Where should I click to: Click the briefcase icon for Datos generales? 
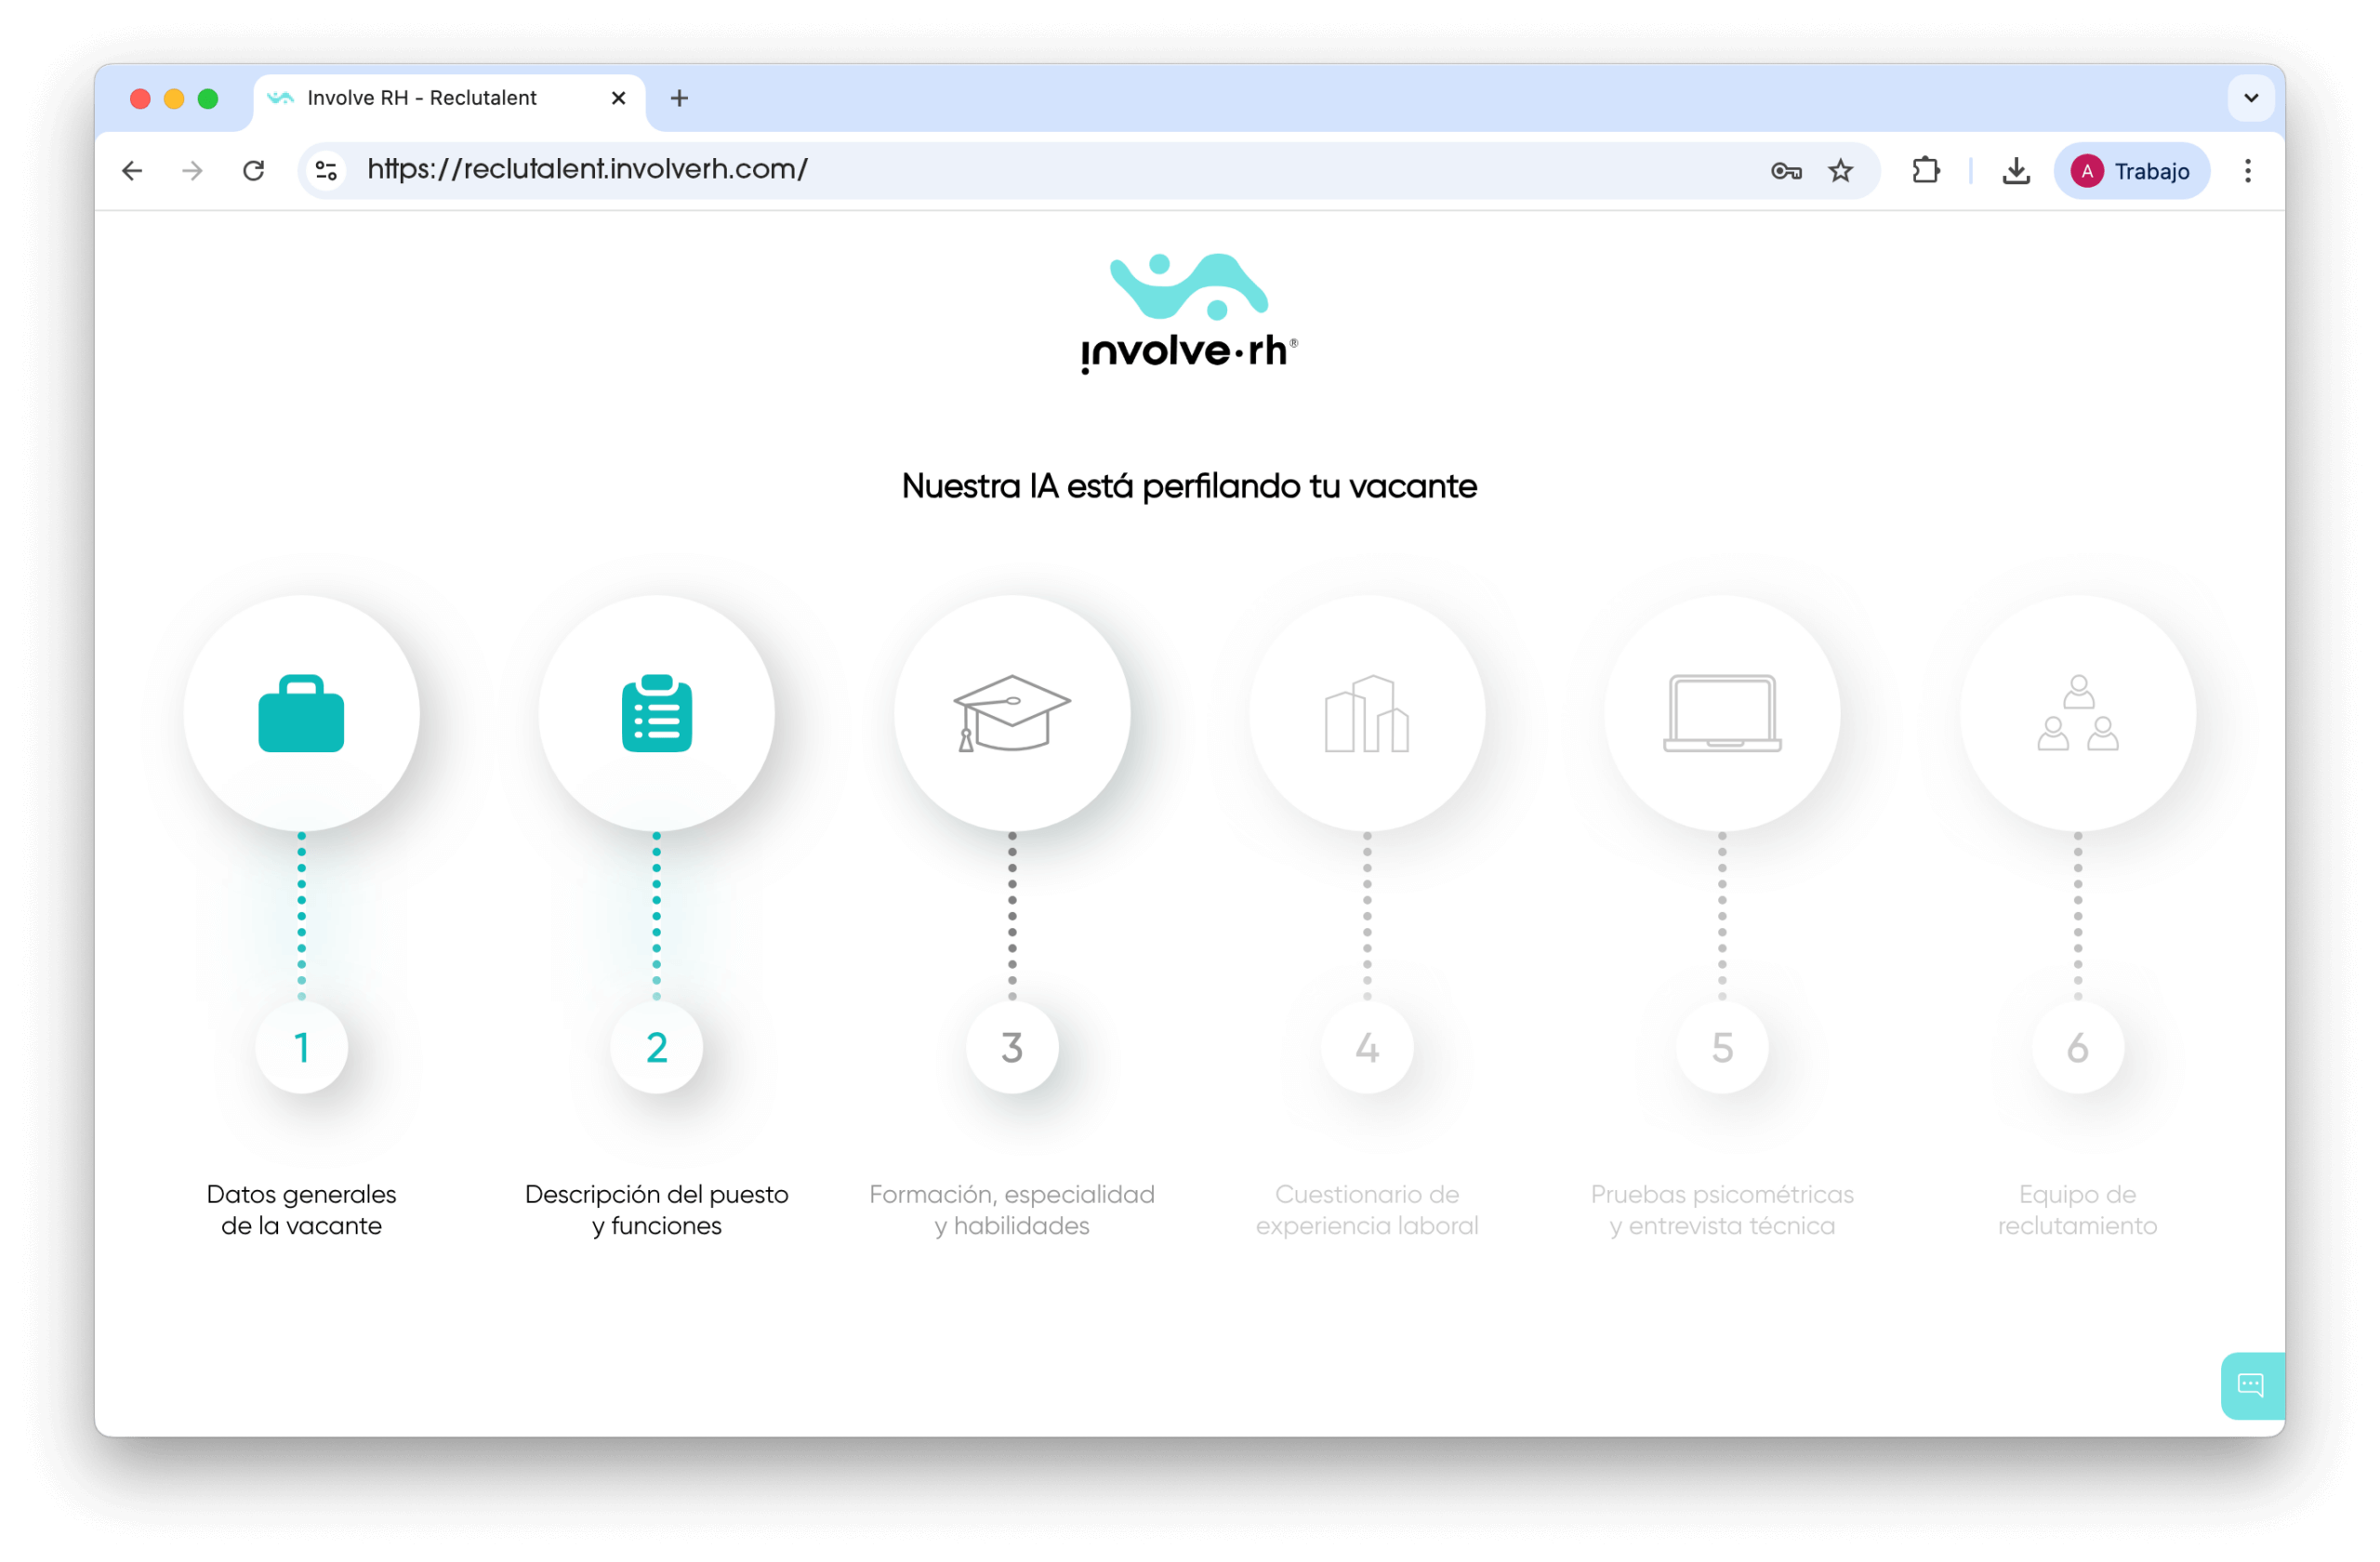[301, 714]
